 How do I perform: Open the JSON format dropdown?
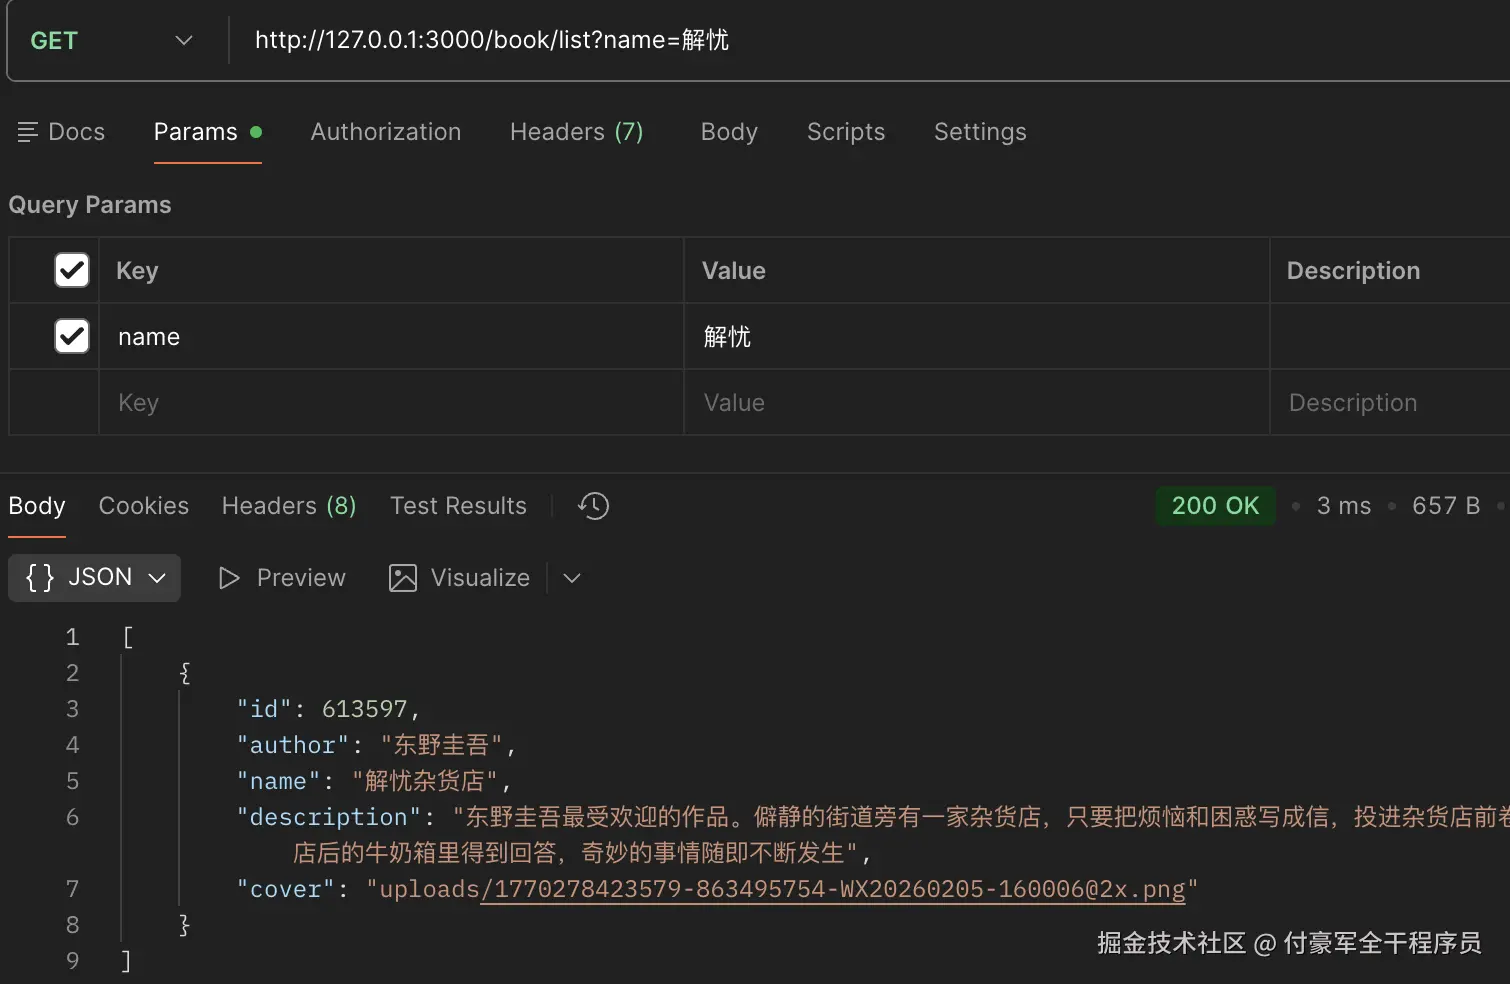pyautogui.click(x=95, y=578)
